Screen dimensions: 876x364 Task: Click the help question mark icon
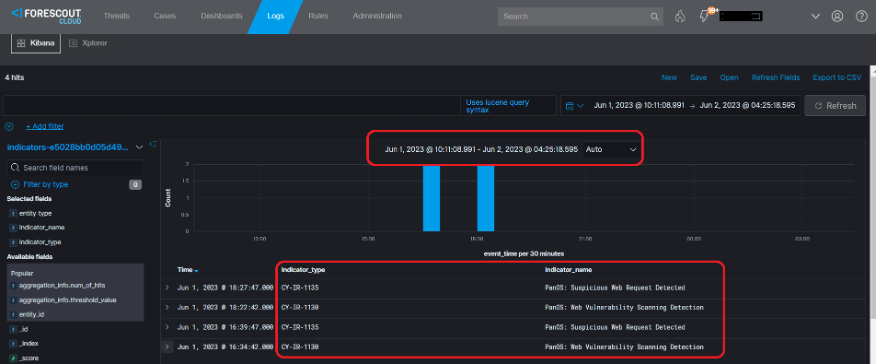[x=861, y=16]
